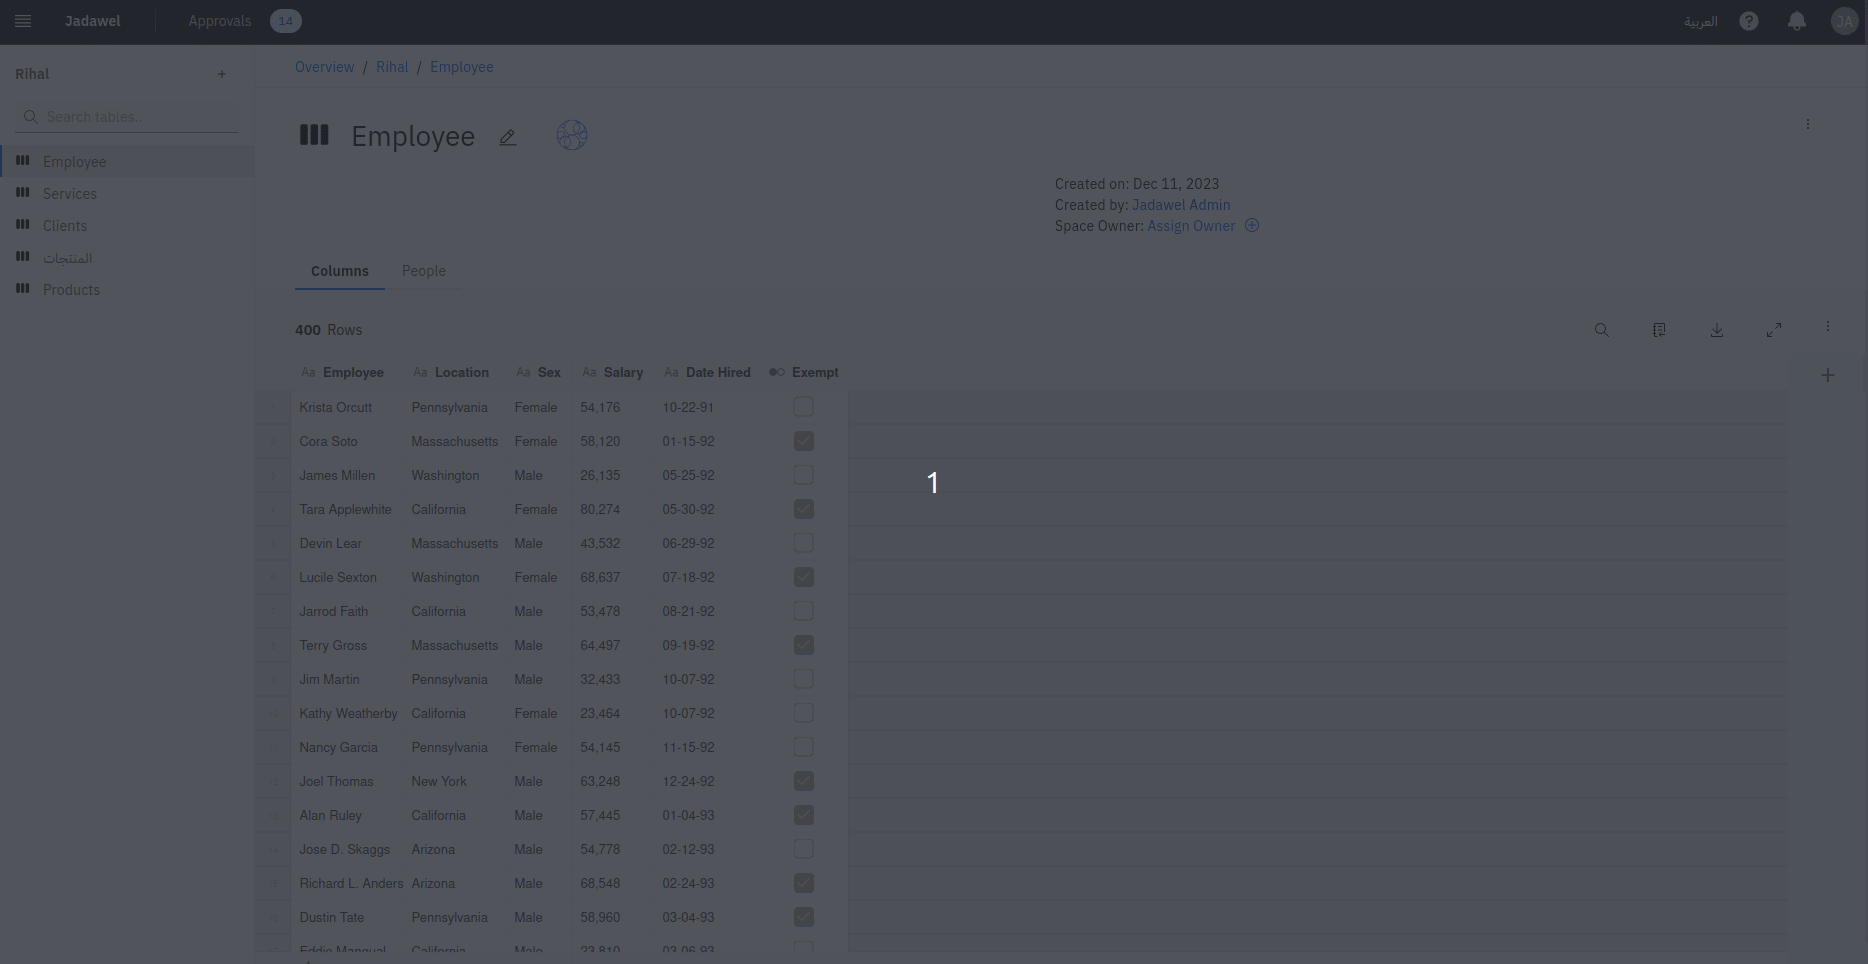
Task: Add new table with plus beside Rihal
Action: coord(222,74)
